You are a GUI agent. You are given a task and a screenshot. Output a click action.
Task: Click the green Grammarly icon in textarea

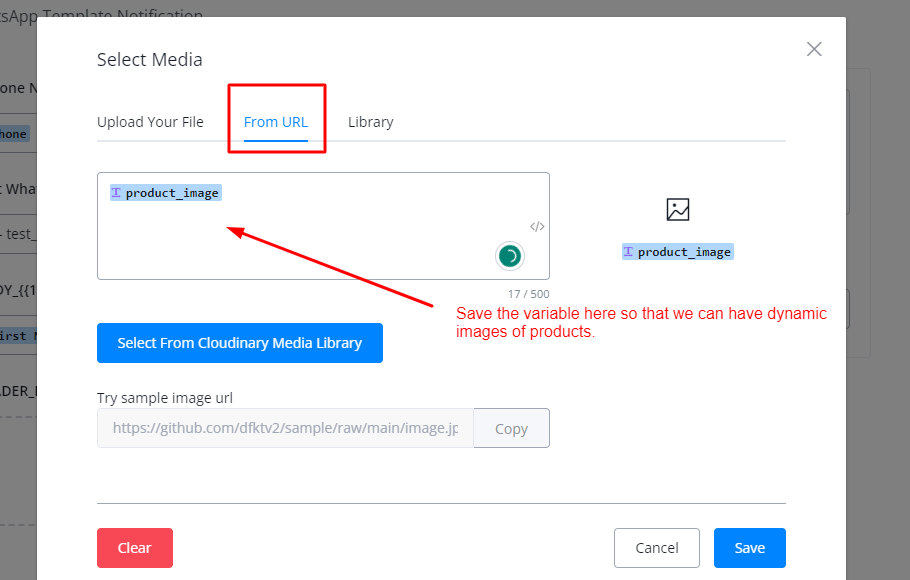[510, 257]
